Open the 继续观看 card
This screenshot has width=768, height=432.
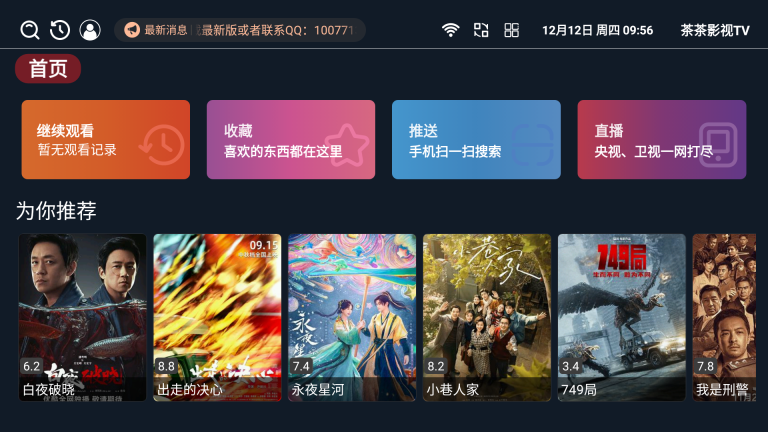(x=106, y=140)
